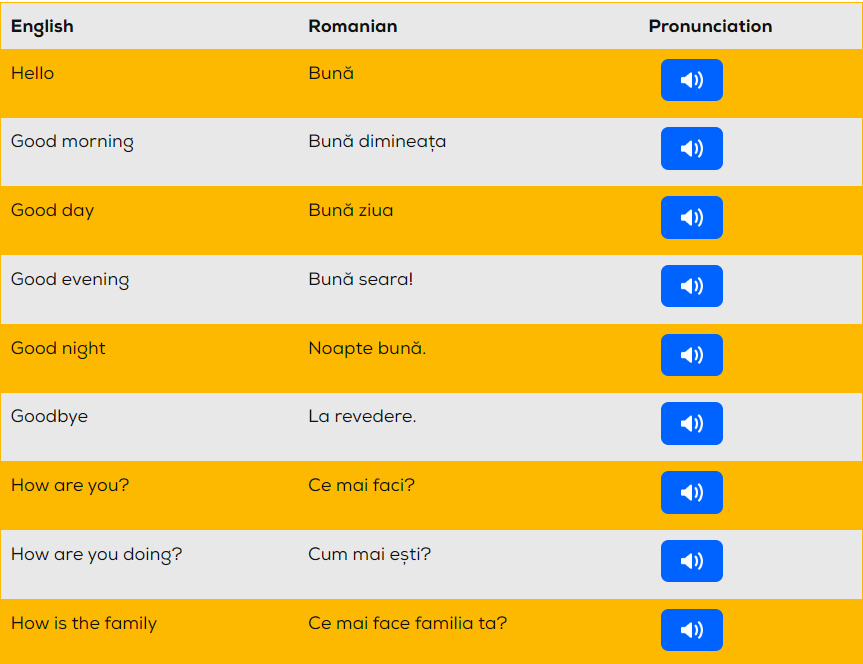
Task: Play audio for "La revedere."
Action: (x=691, y=423)
